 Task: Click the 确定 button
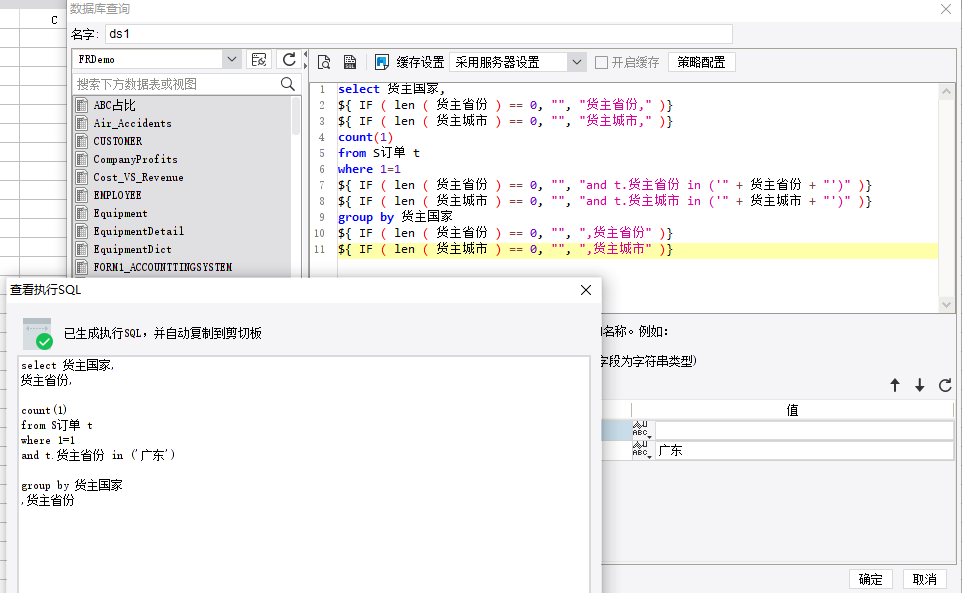pos(871,580)
